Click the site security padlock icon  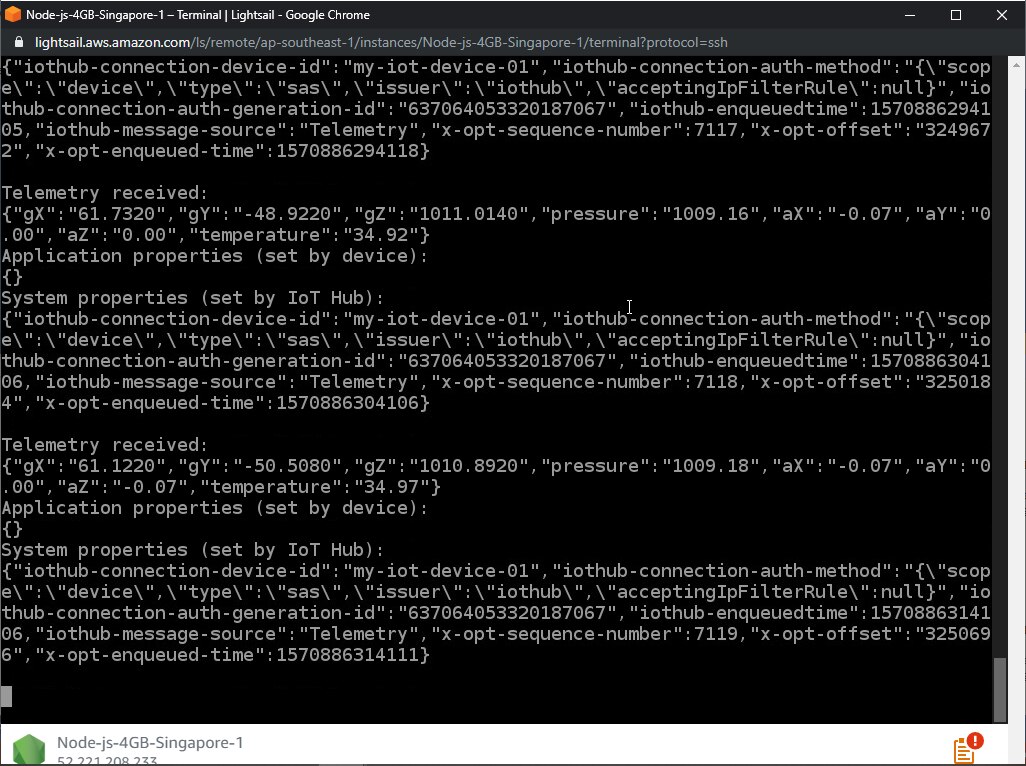19,42
